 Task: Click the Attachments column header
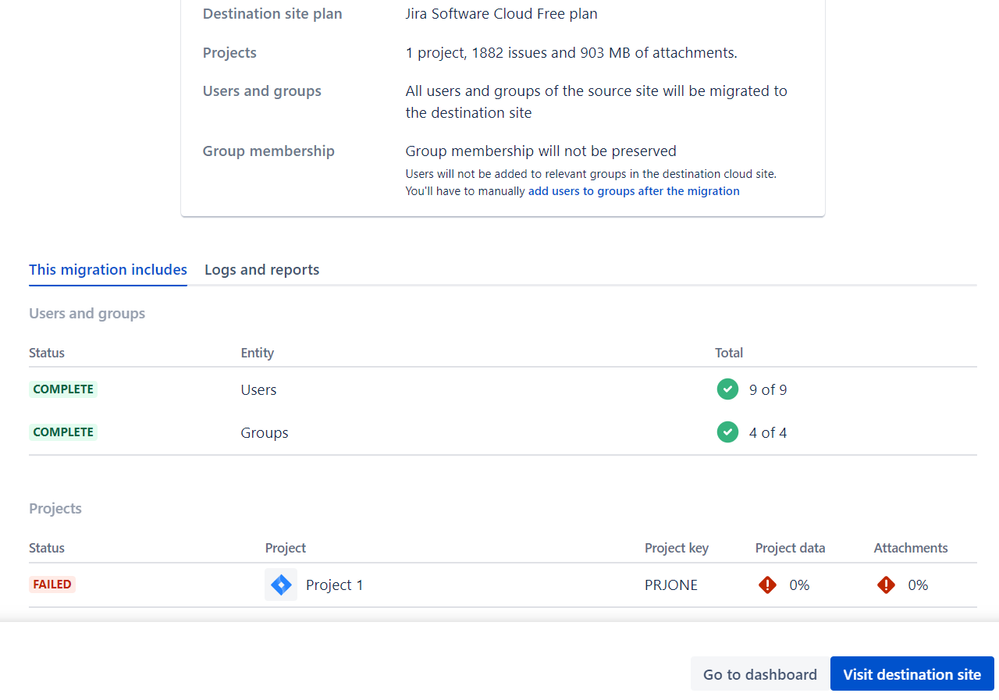click(x=910, y=548)
